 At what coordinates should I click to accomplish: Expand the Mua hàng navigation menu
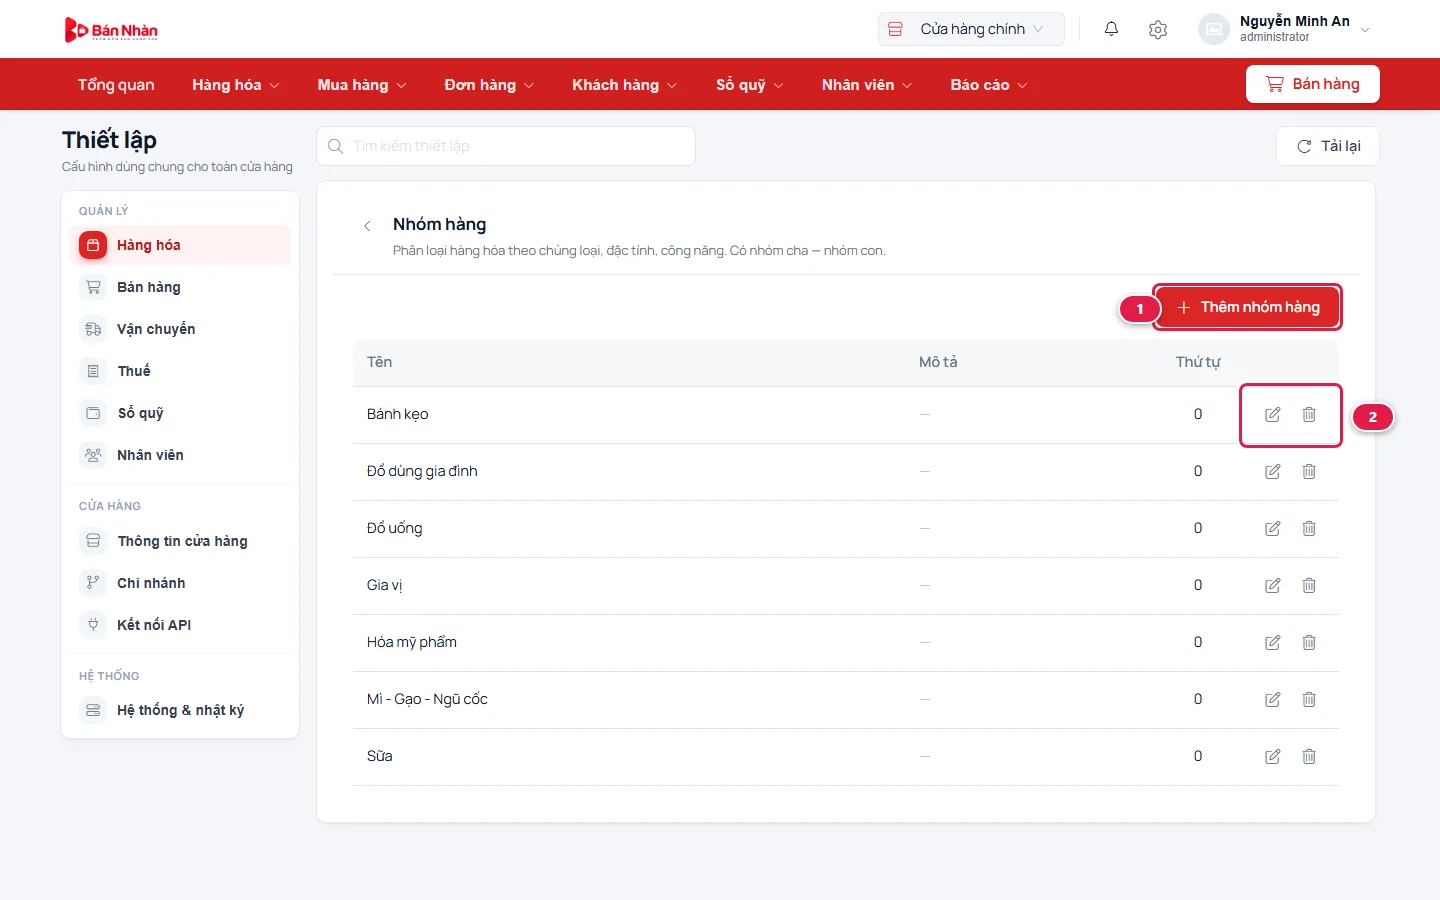(362, 85)
